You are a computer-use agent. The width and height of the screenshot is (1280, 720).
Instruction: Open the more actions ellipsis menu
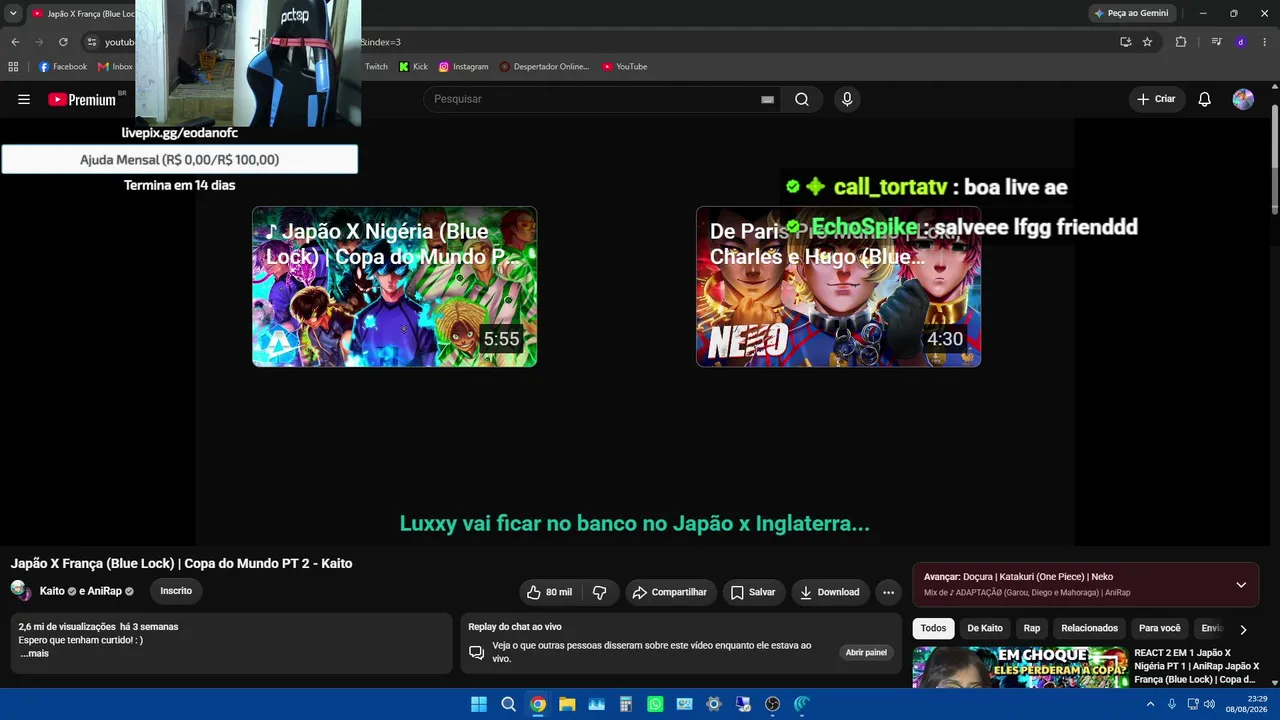[x=888, y=592]
